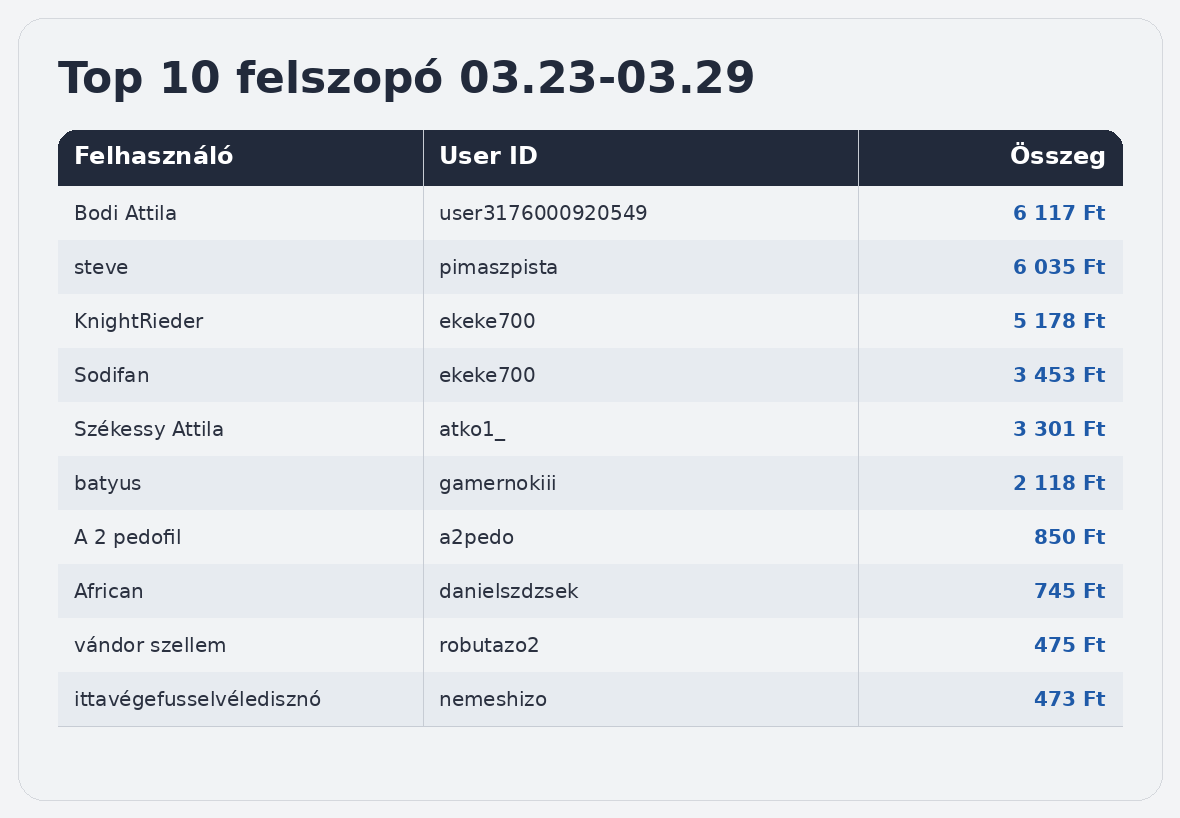Image resolution: width=1180 pixels, height=818 pixels.
Task: Click user ID user3176000920549
Action: tap(542, 213)
